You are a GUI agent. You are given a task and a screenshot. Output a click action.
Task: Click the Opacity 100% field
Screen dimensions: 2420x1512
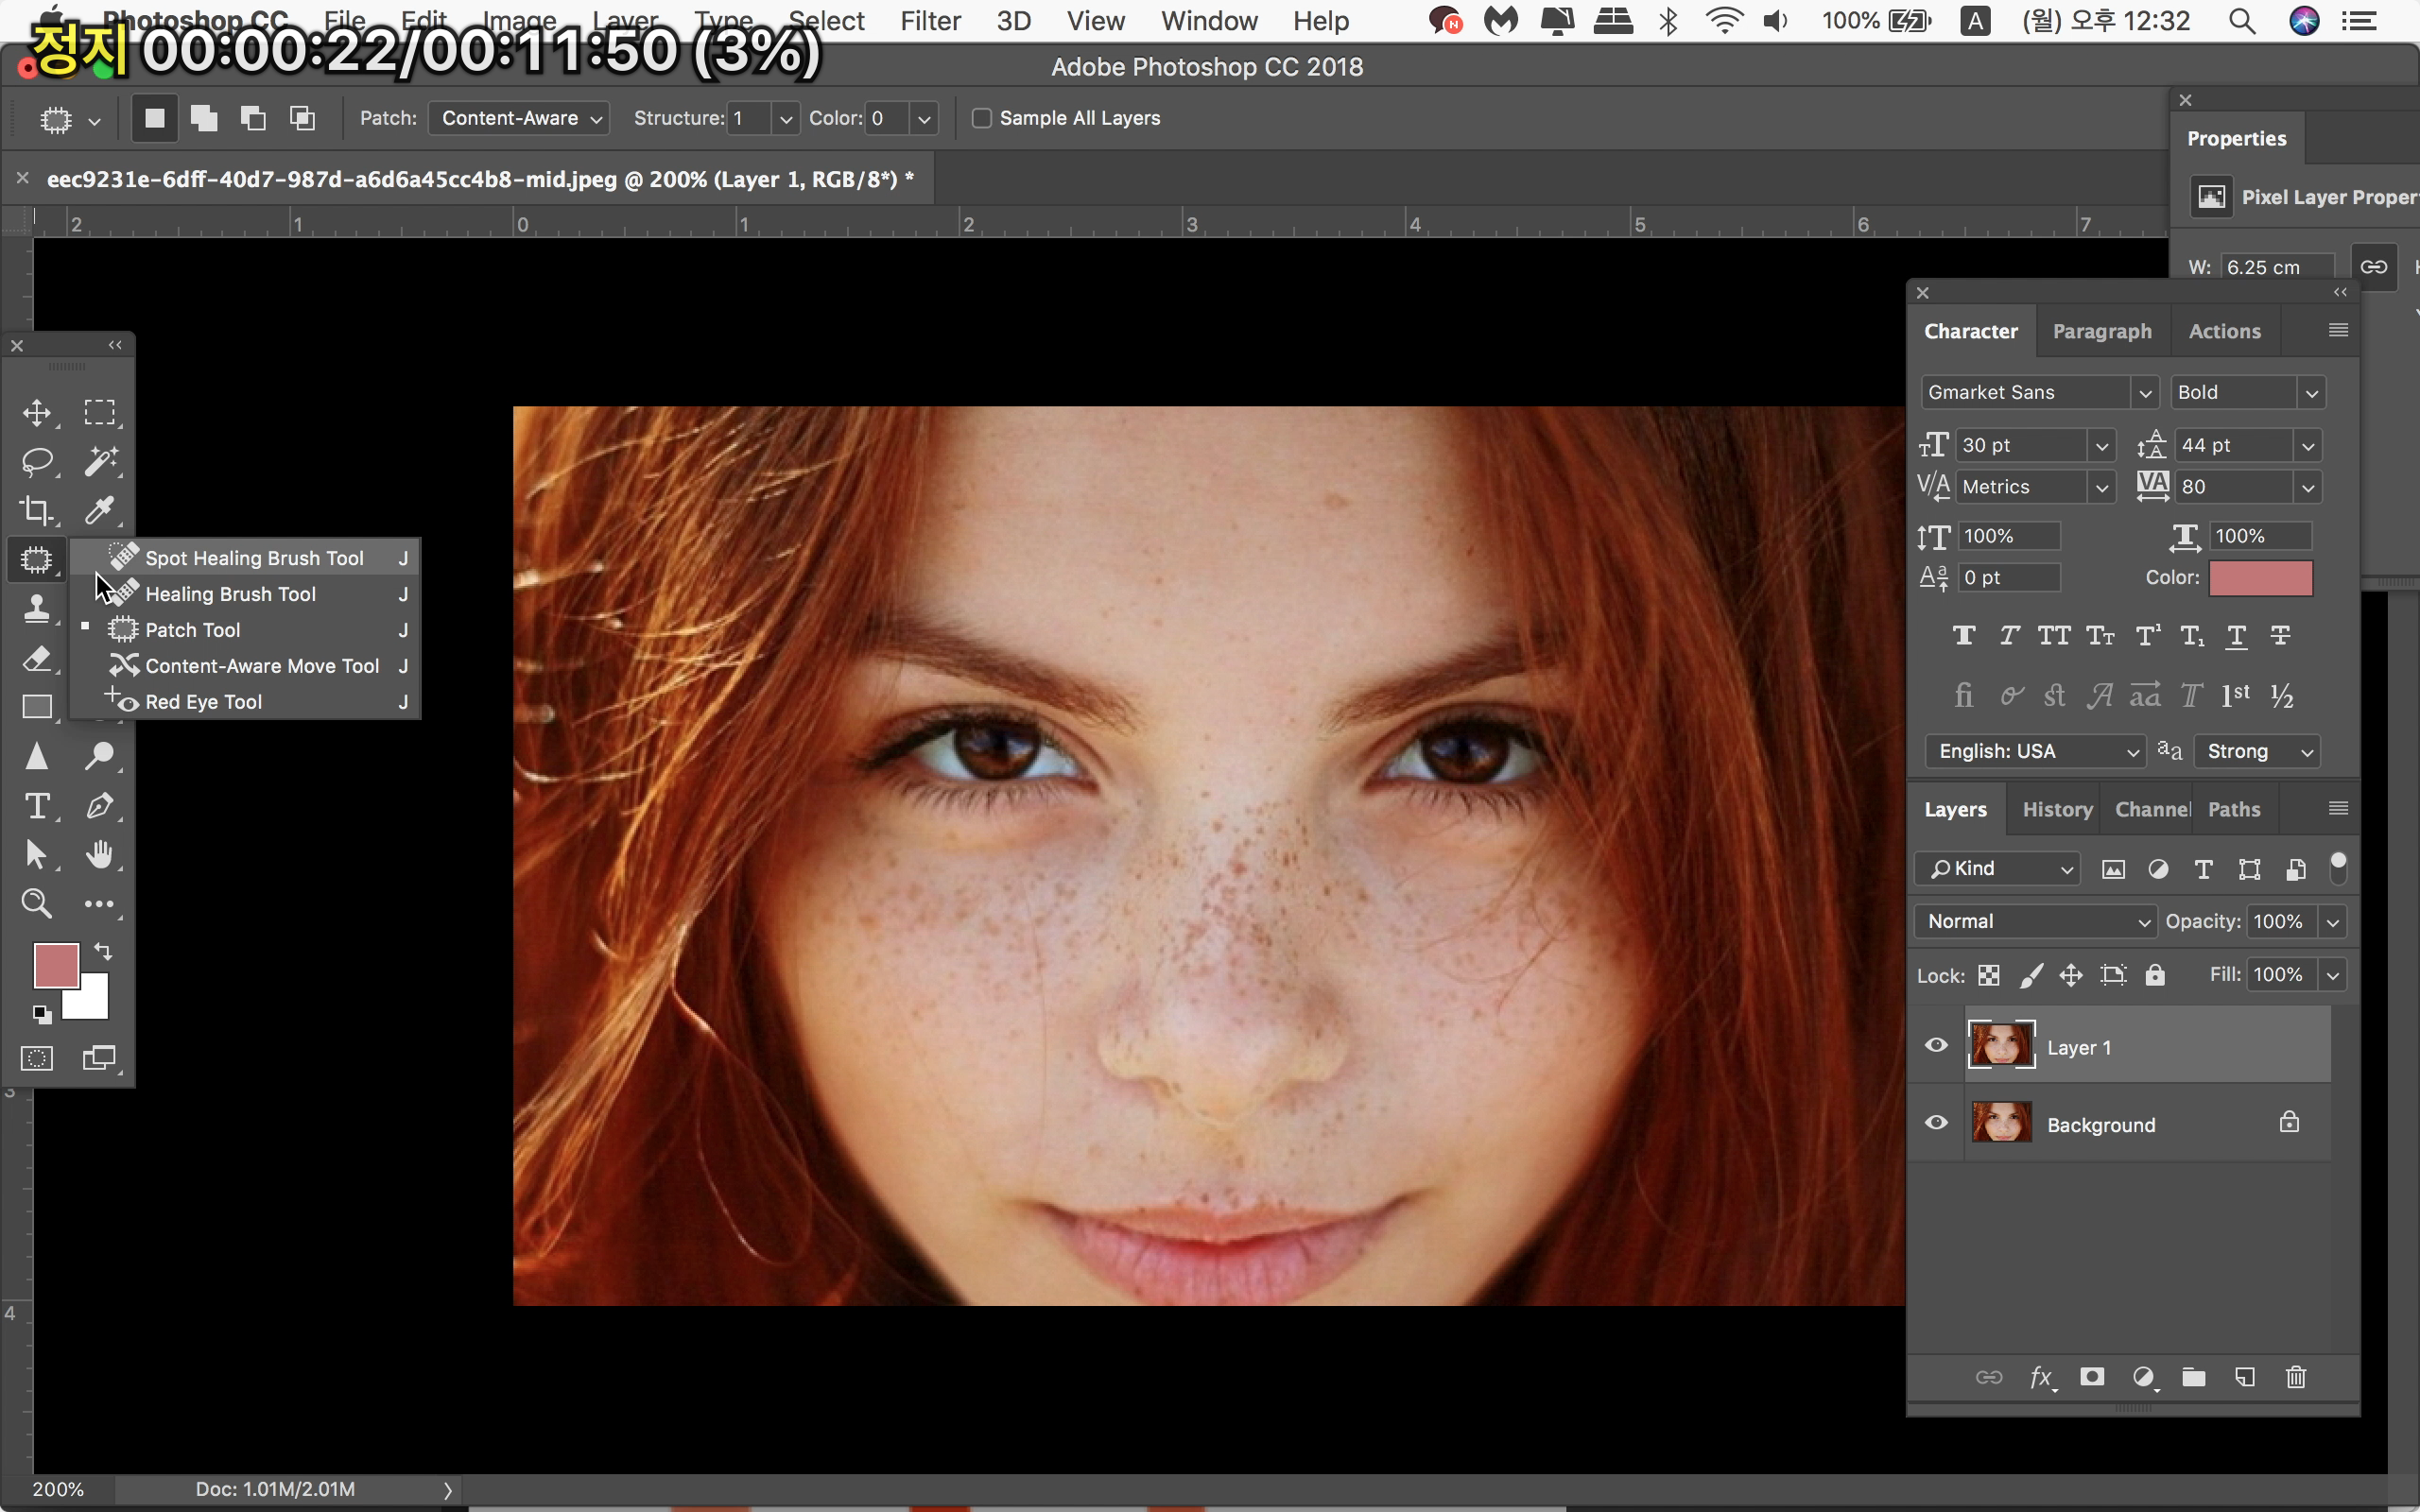click(x=2279, y=921)
